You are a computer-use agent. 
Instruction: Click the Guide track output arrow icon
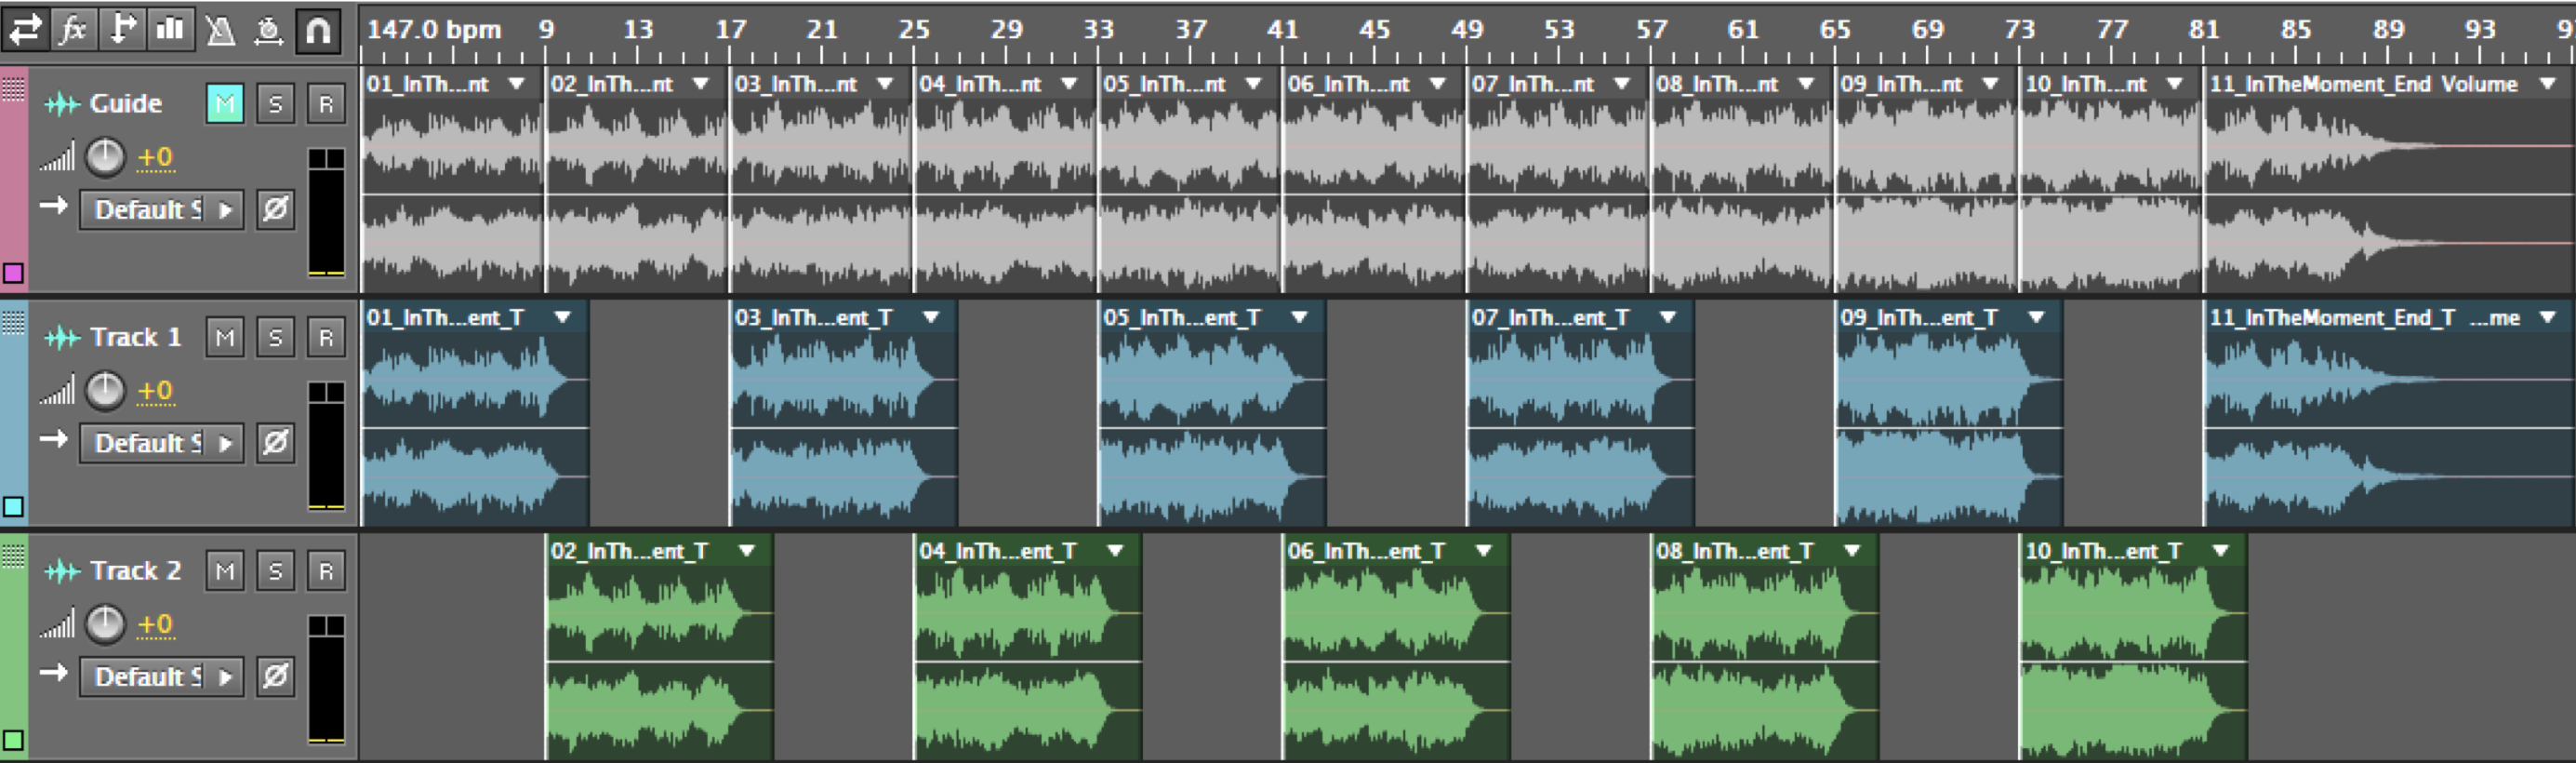click(x=53, y=206)
